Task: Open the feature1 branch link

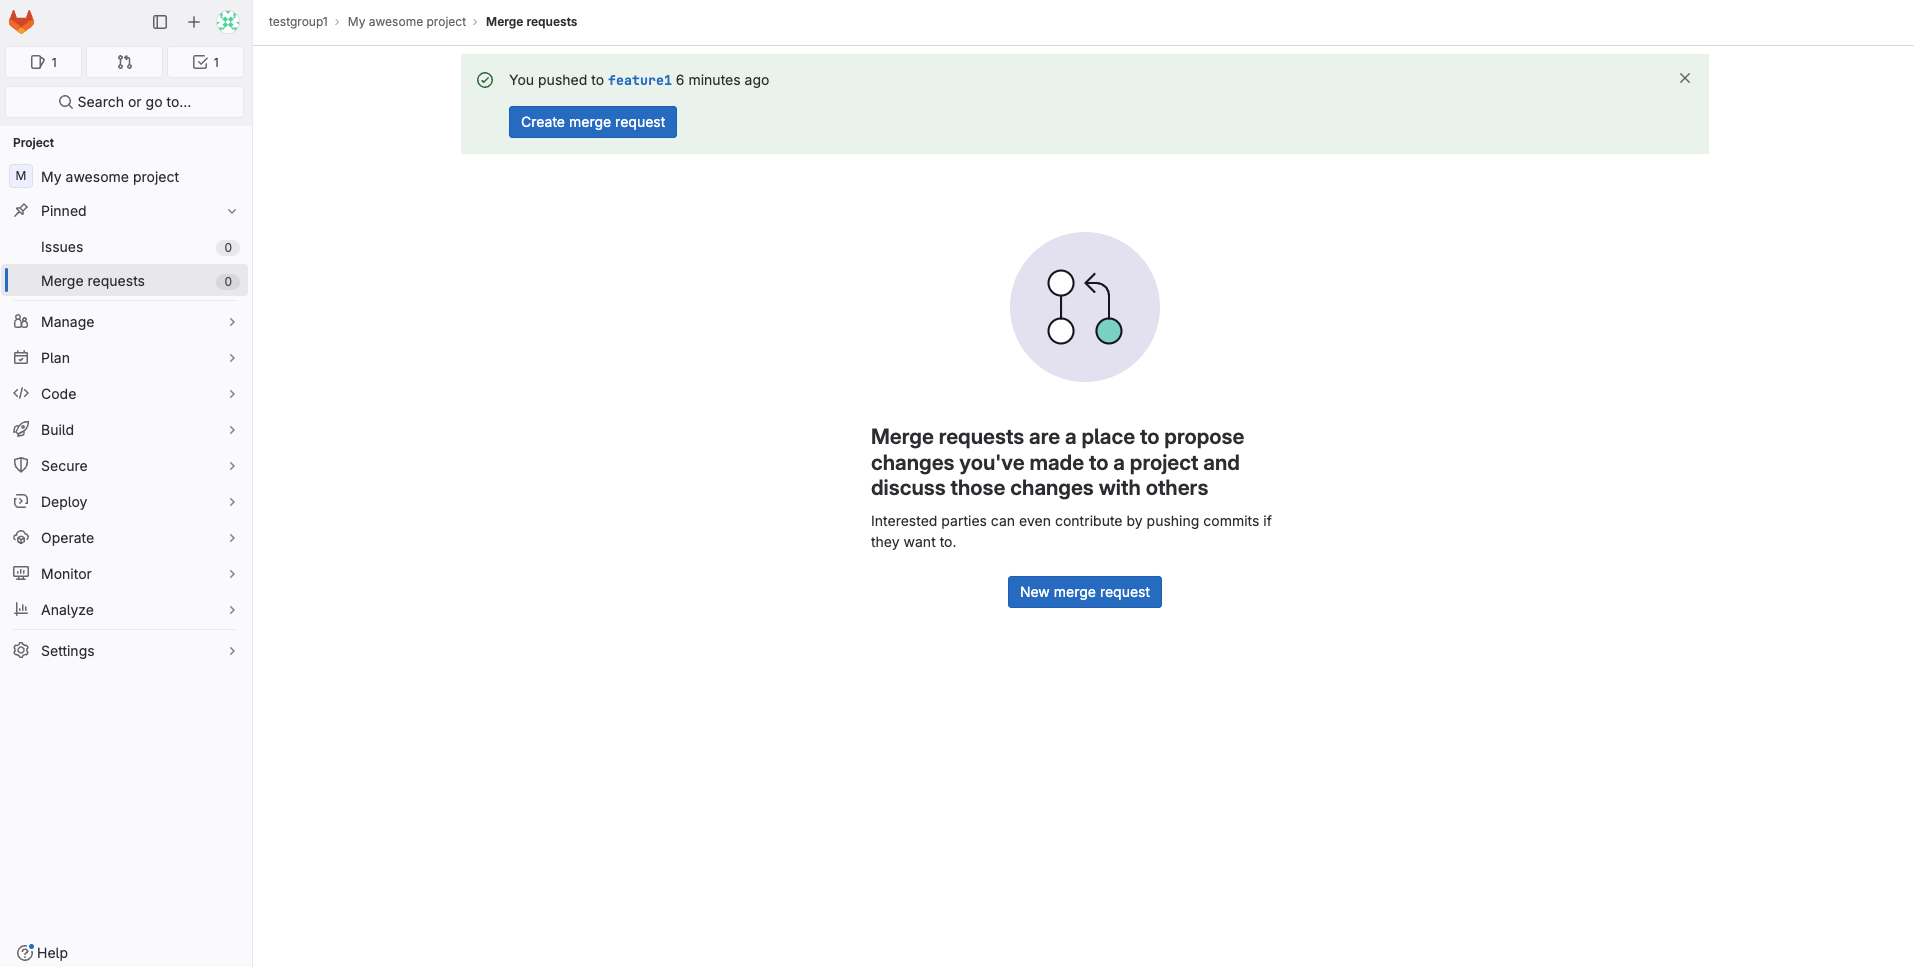Action: 639,80
